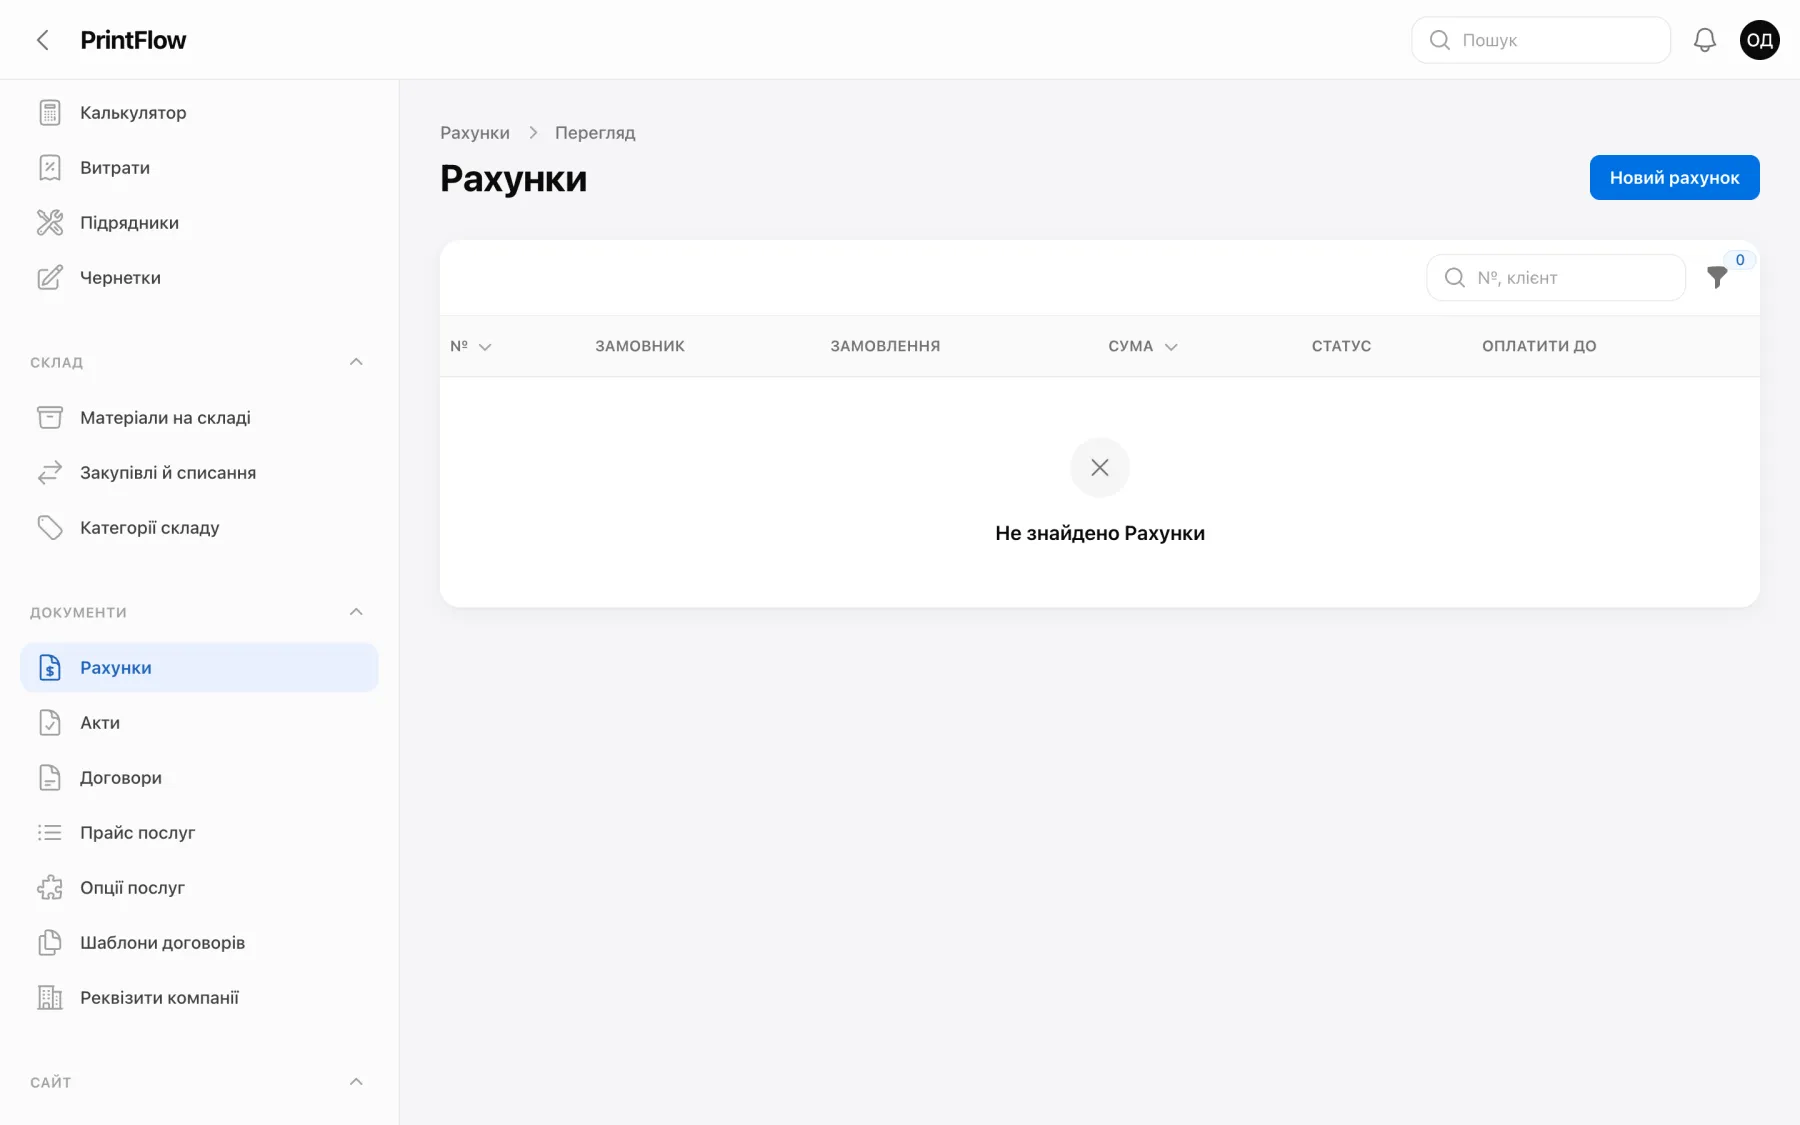Click the ЗАМОВНИК column header
The height and width of the screenshot is (1125, 1800).
tap(640, 346)
